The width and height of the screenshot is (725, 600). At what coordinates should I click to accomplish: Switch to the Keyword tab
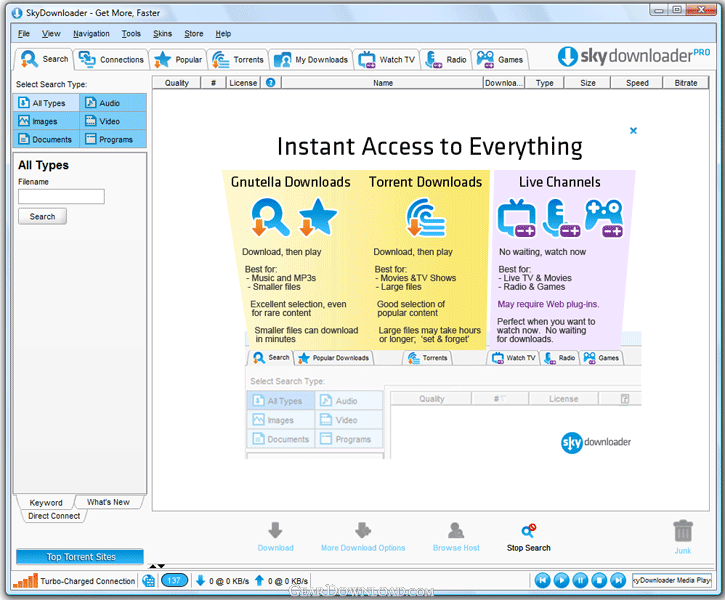(46, 502)
